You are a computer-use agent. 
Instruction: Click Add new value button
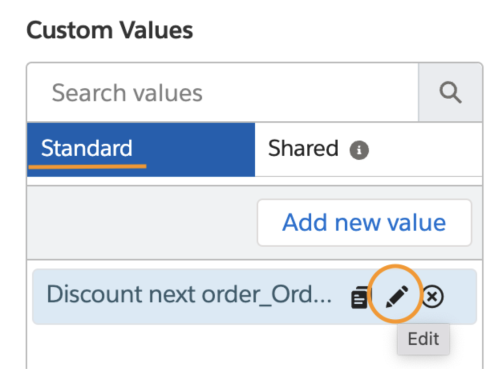(364, 223)
